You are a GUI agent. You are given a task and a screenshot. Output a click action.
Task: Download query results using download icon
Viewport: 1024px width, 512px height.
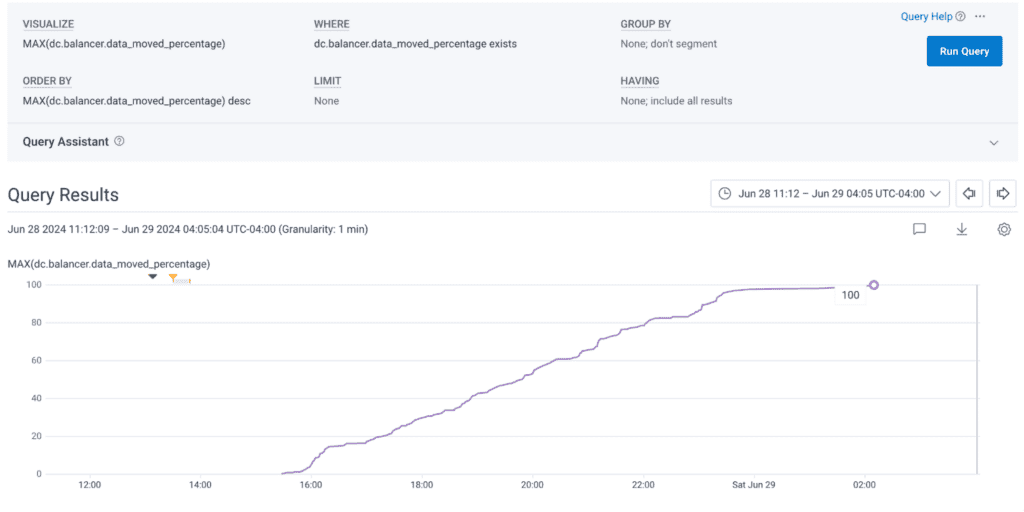coord(961,229)
